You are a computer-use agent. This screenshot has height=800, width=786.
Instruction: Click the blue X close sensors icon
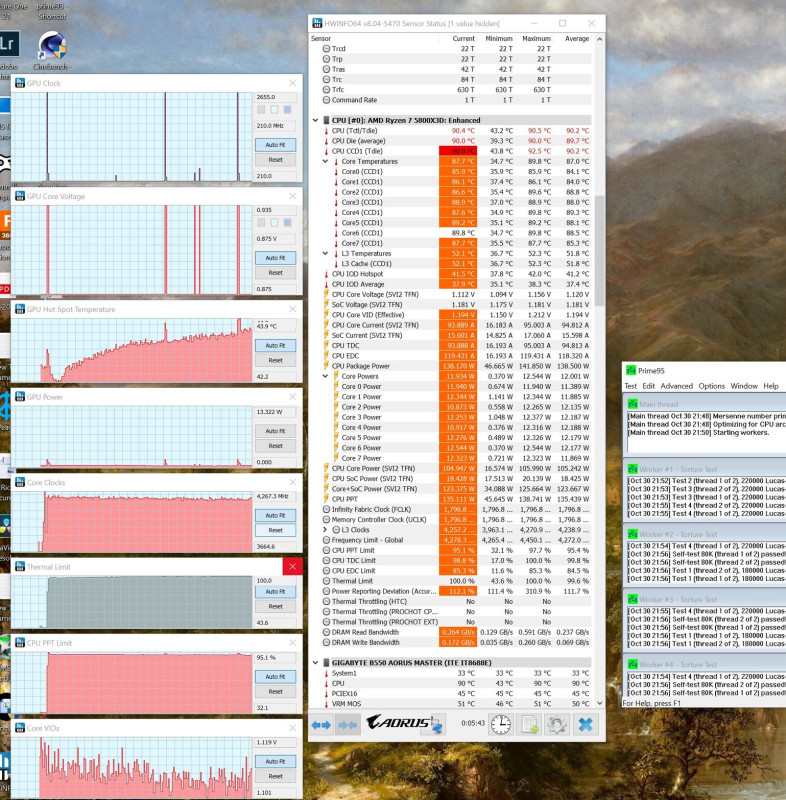coord(586,724)
